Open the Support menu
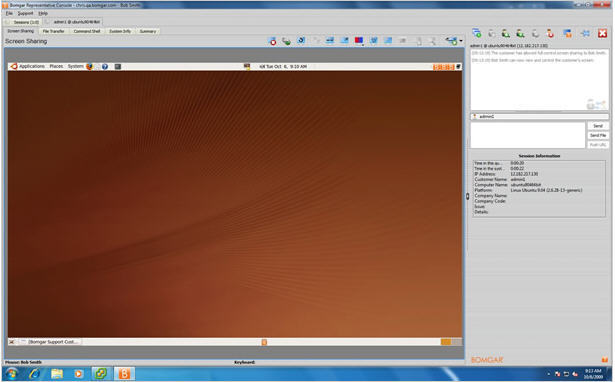615x382 pixels. 25,13
